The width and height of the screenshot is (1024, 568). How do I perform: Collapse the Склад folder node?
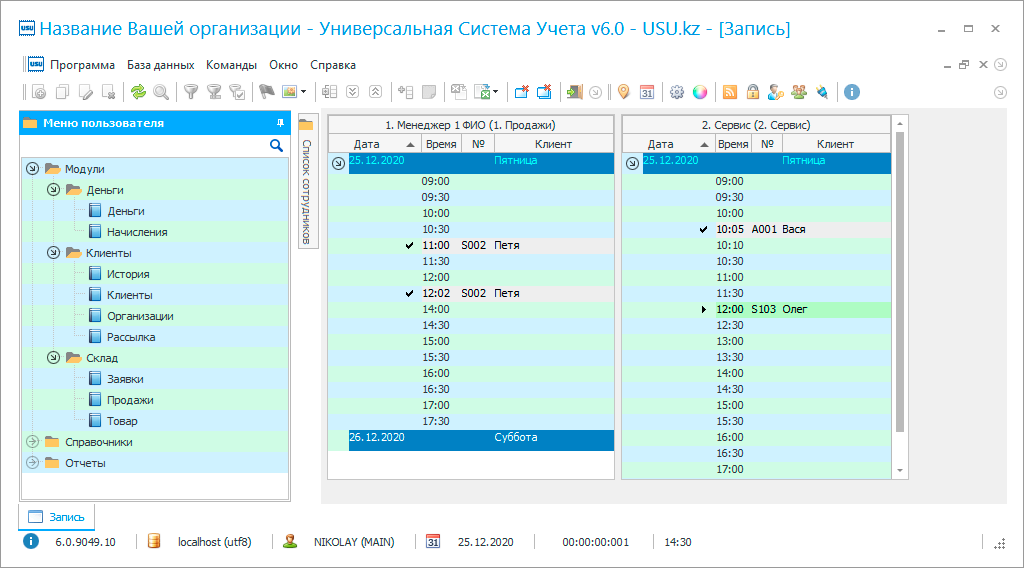(54, 358)
